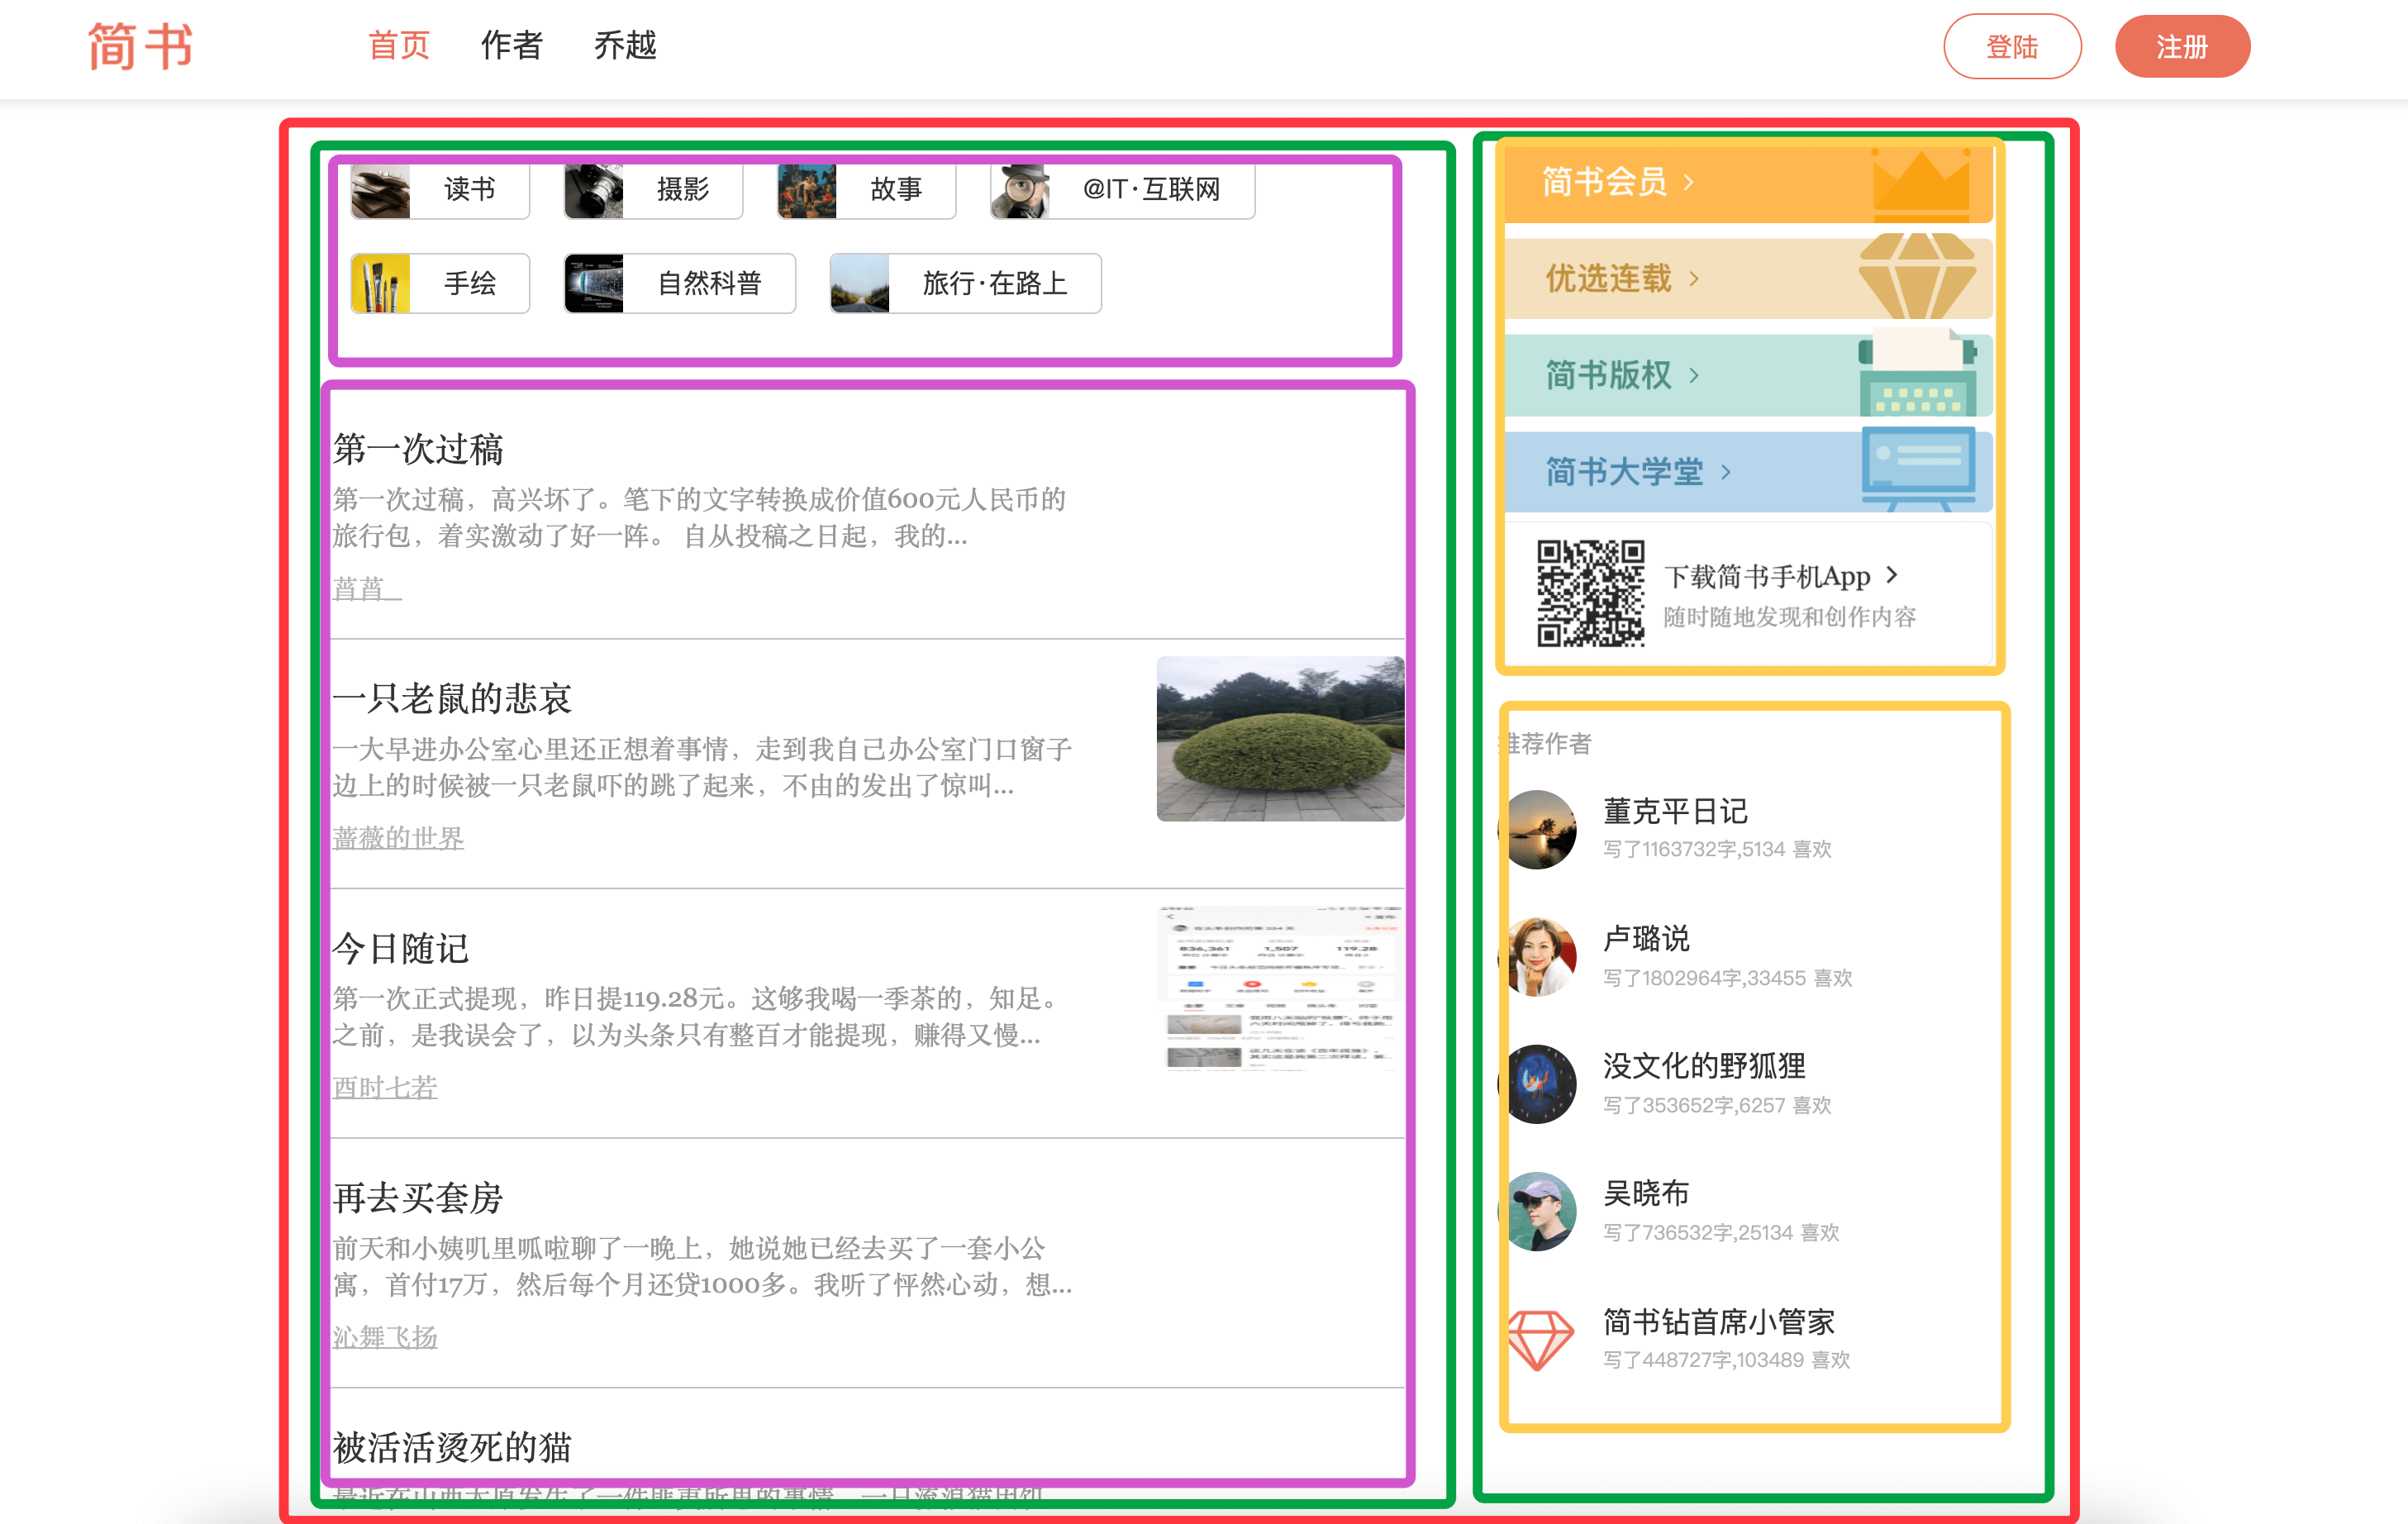Open recommended author 简书钻首席小管家

(x=1719, y=1322)
